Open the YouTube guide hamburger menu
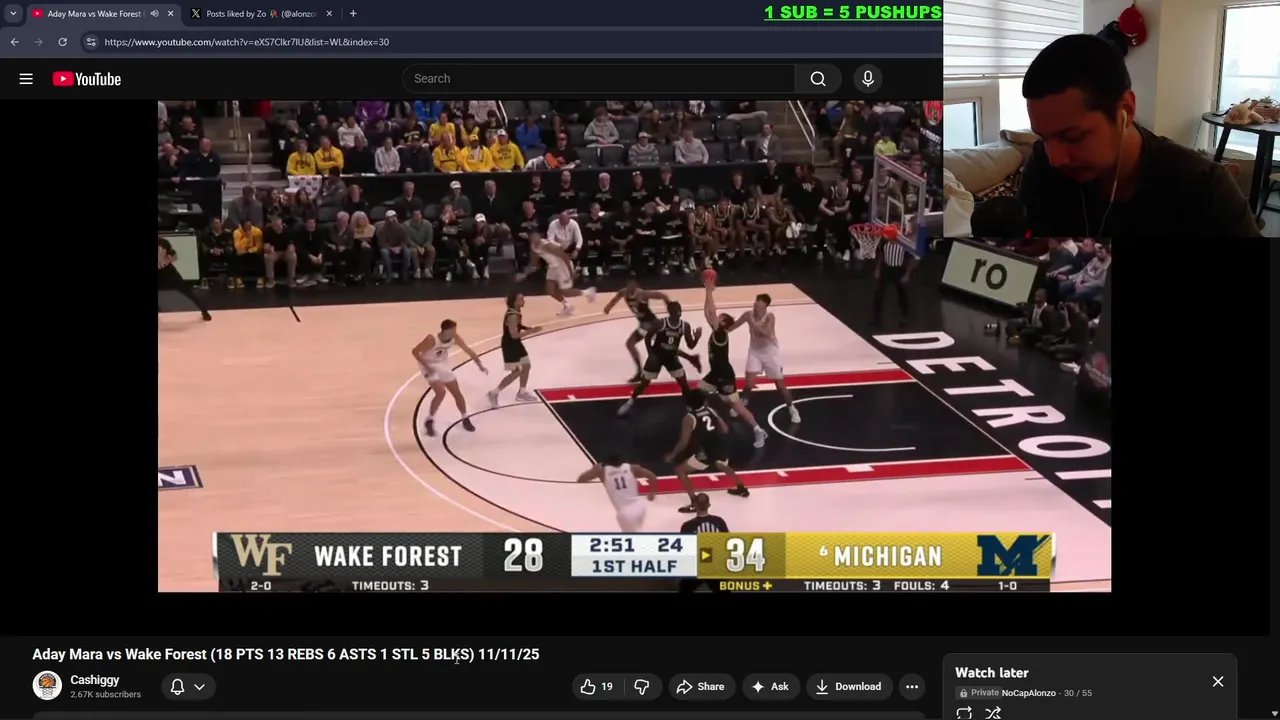This screenshot has width=1280, height=720. pyautogui.click(x=26, y=79)
